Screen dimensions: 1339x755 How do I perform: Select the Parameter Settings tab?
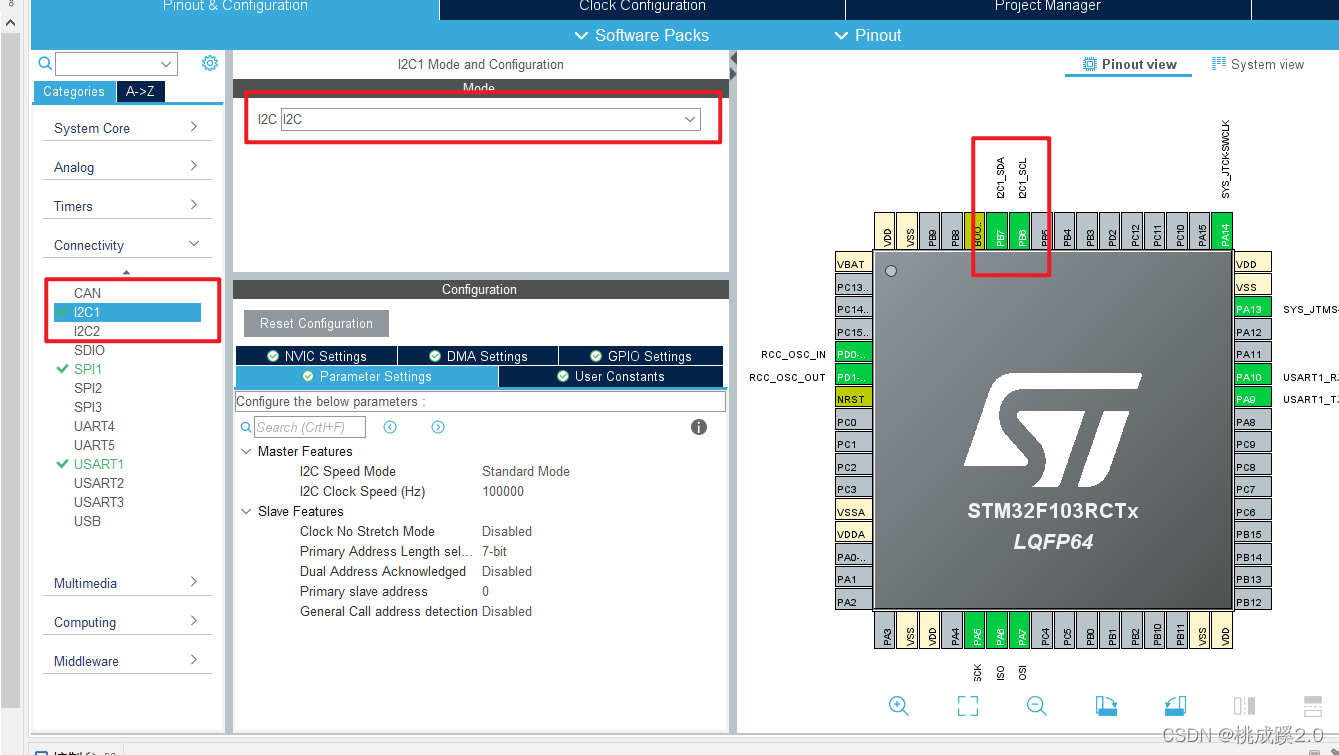point(366,377)
